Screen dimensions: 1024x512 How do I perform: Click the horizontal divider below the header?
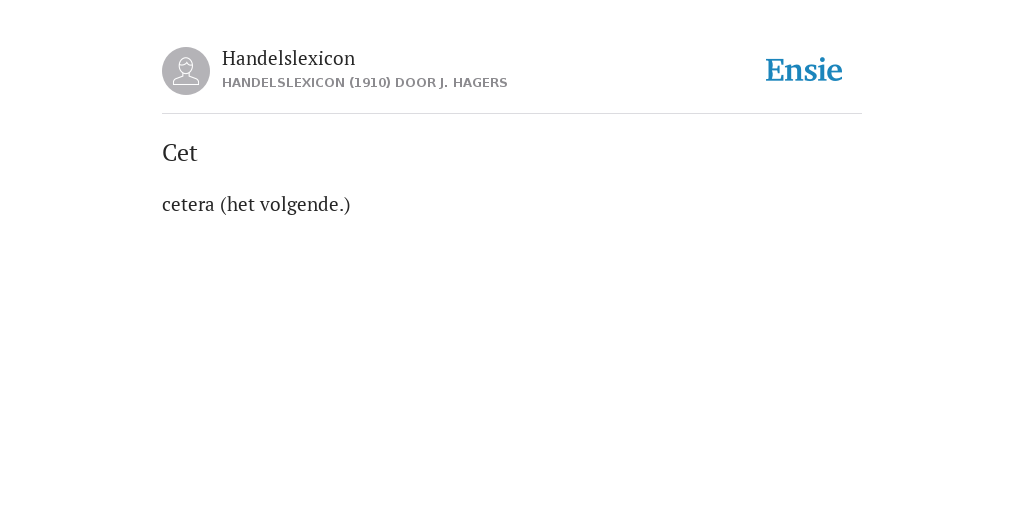[512, 114]
